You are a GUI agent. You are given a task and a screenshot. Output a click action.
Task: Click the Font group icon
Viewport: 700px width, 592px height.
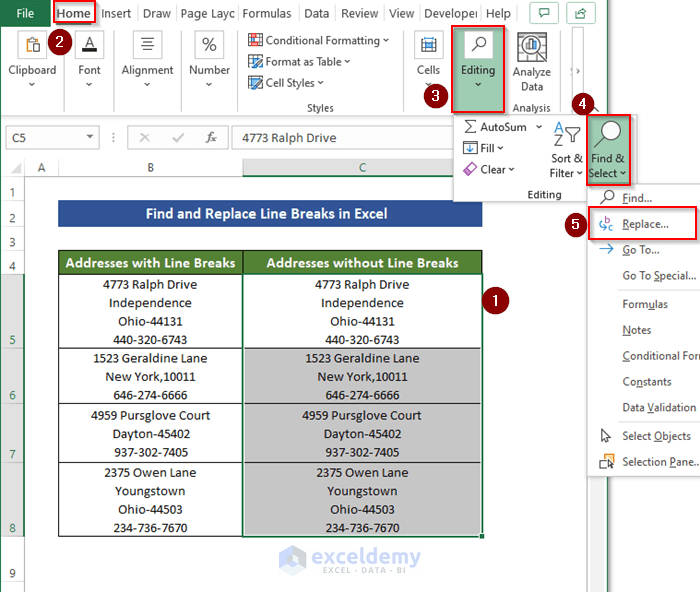[90, 46]
